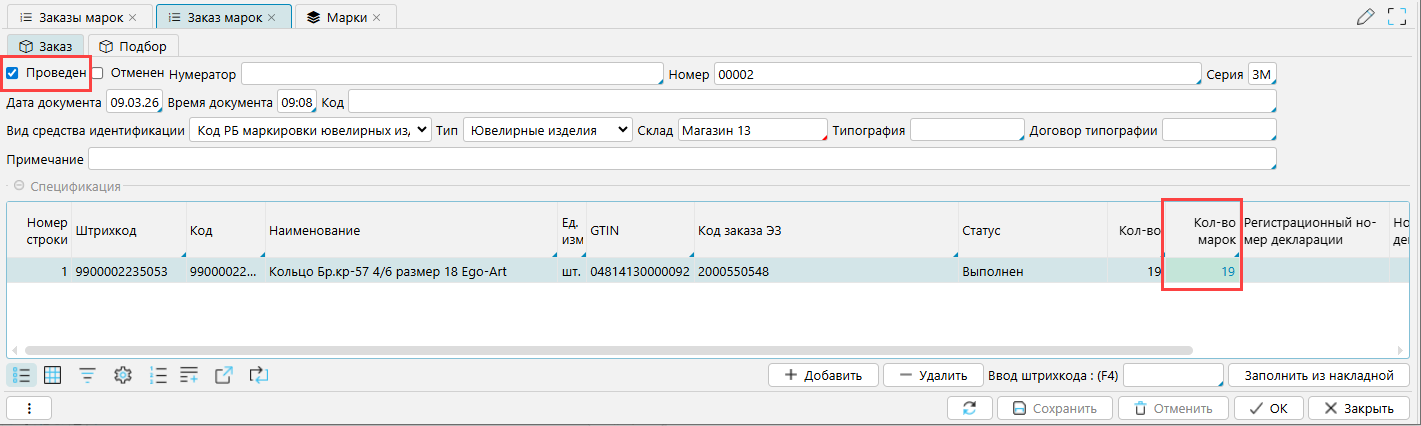Switch to list view in the table toolbar
This screenshot has height=426, width=1421.
(x=21, y=375)
